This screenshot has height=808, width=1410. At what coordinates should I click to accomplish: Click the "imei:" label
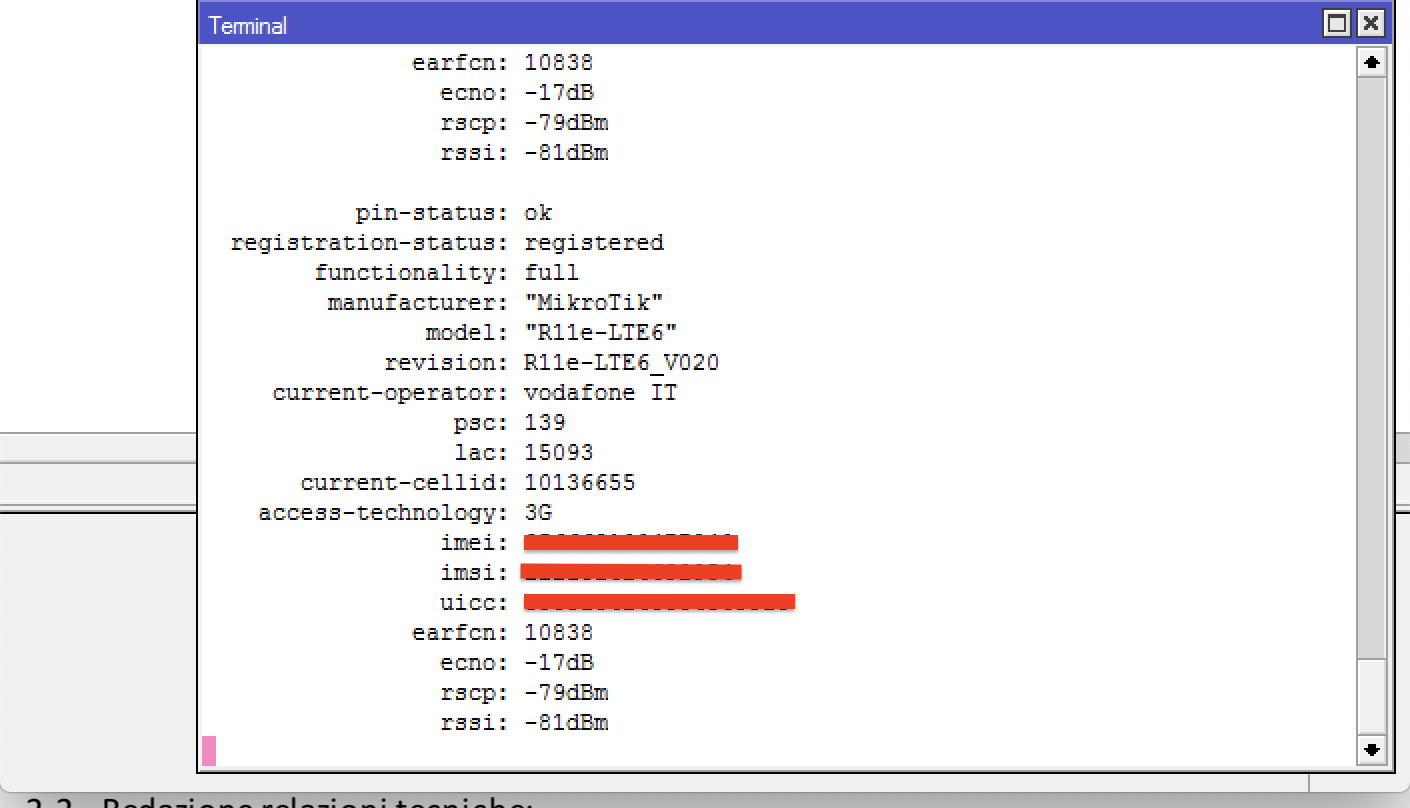pos(475,543)
